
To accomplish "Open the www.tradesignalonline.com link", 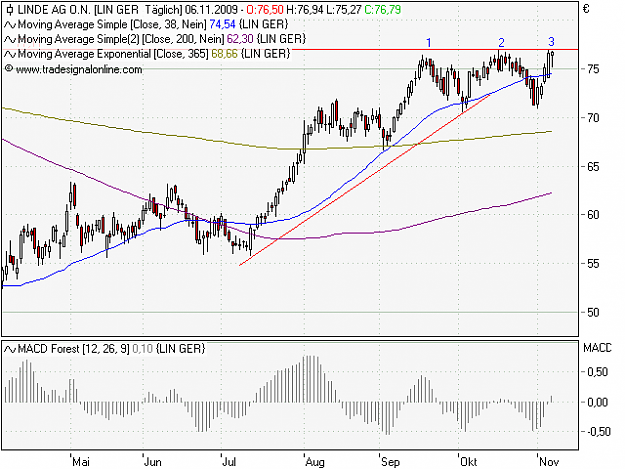I will click(x=79, y=69).
